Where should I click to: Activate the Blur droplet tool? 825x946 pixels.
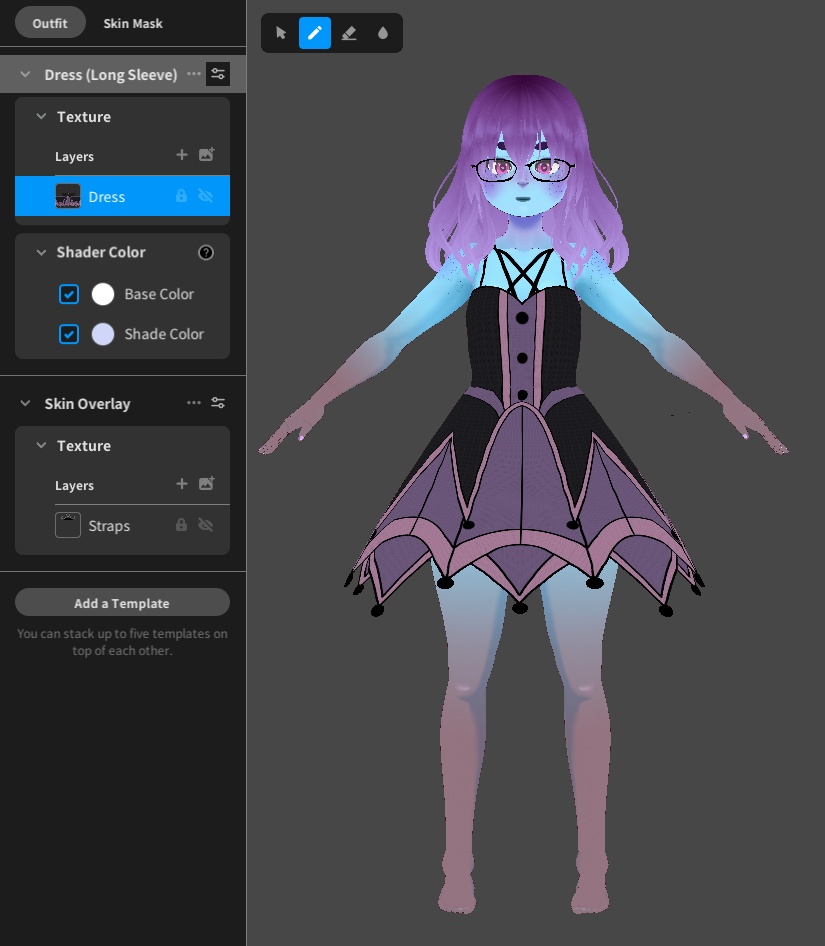[383, 33]
